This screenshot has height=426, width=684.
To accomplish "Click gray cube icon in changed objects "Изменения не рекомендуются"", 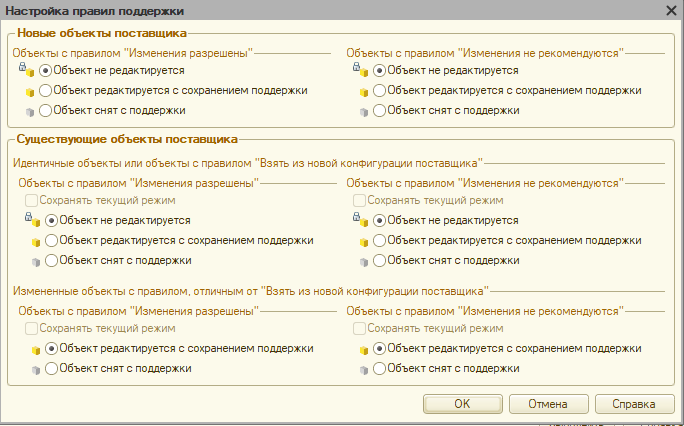I will click(364, 371).
